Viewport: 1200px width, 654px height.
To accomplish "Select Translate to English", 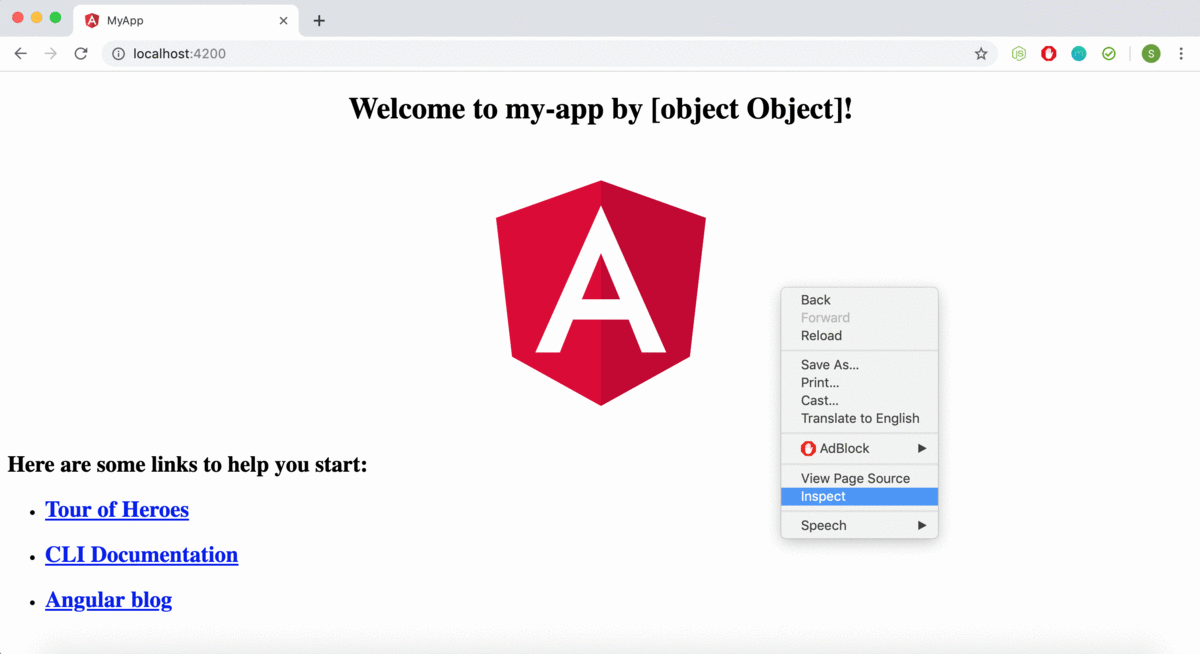I will click(860, 418).
